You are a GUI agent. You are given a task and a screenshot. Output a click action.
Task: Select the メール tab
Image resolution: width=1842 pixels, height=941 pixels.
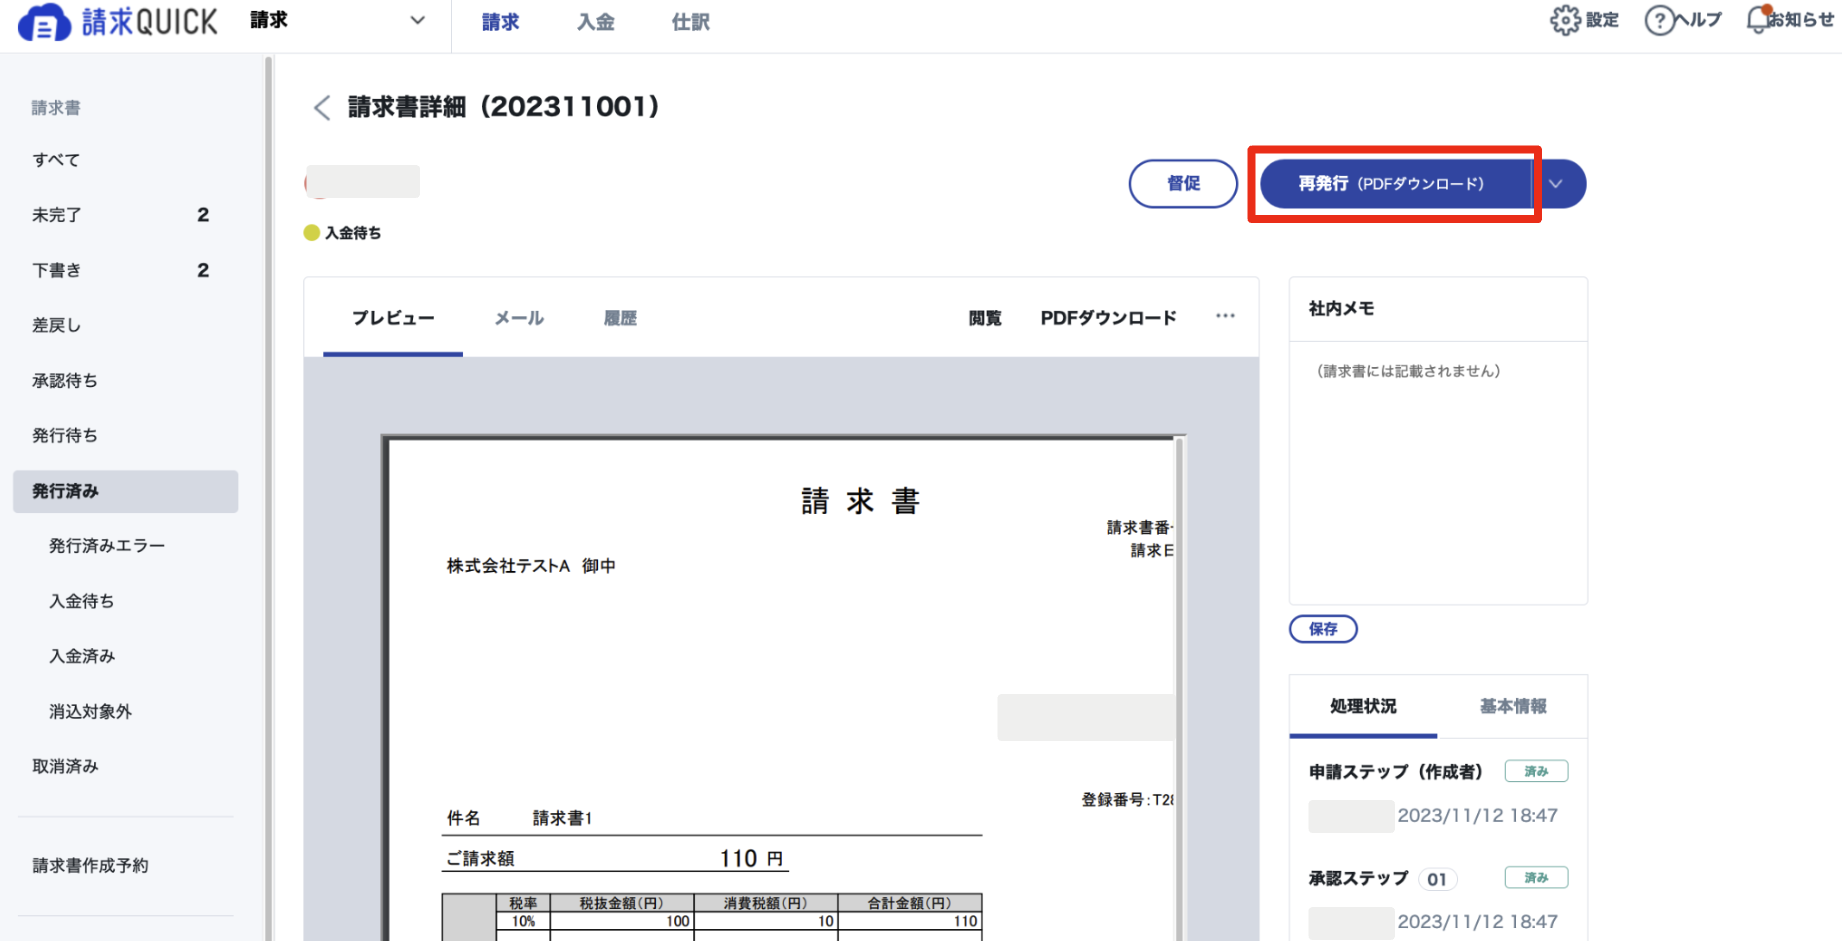pos(519,318)
